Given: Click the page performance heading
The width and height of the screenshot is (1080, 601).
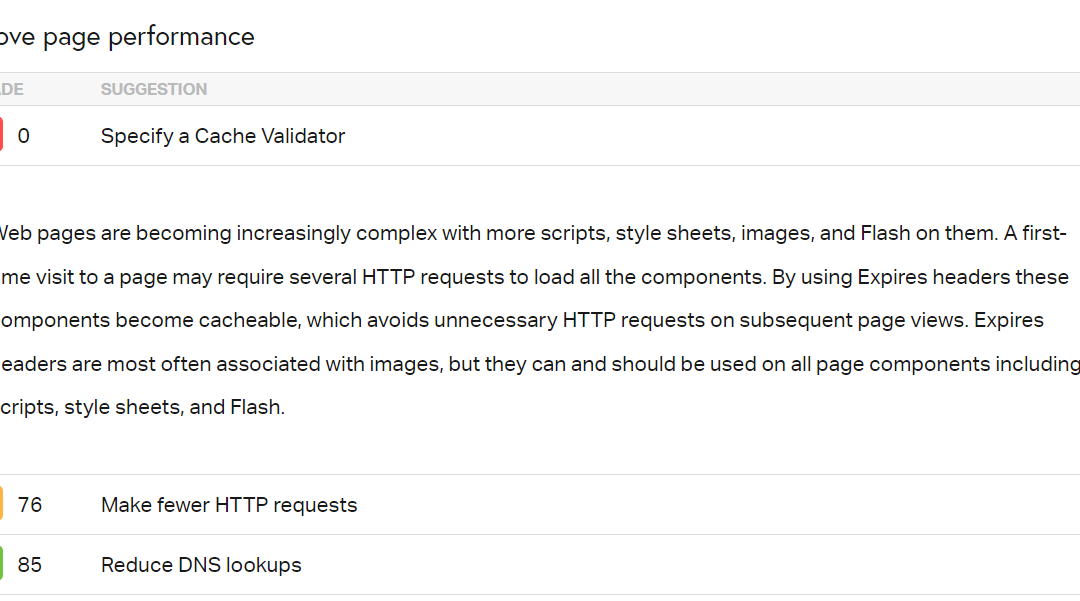Looking at the screenshot, I should (127, 36).
